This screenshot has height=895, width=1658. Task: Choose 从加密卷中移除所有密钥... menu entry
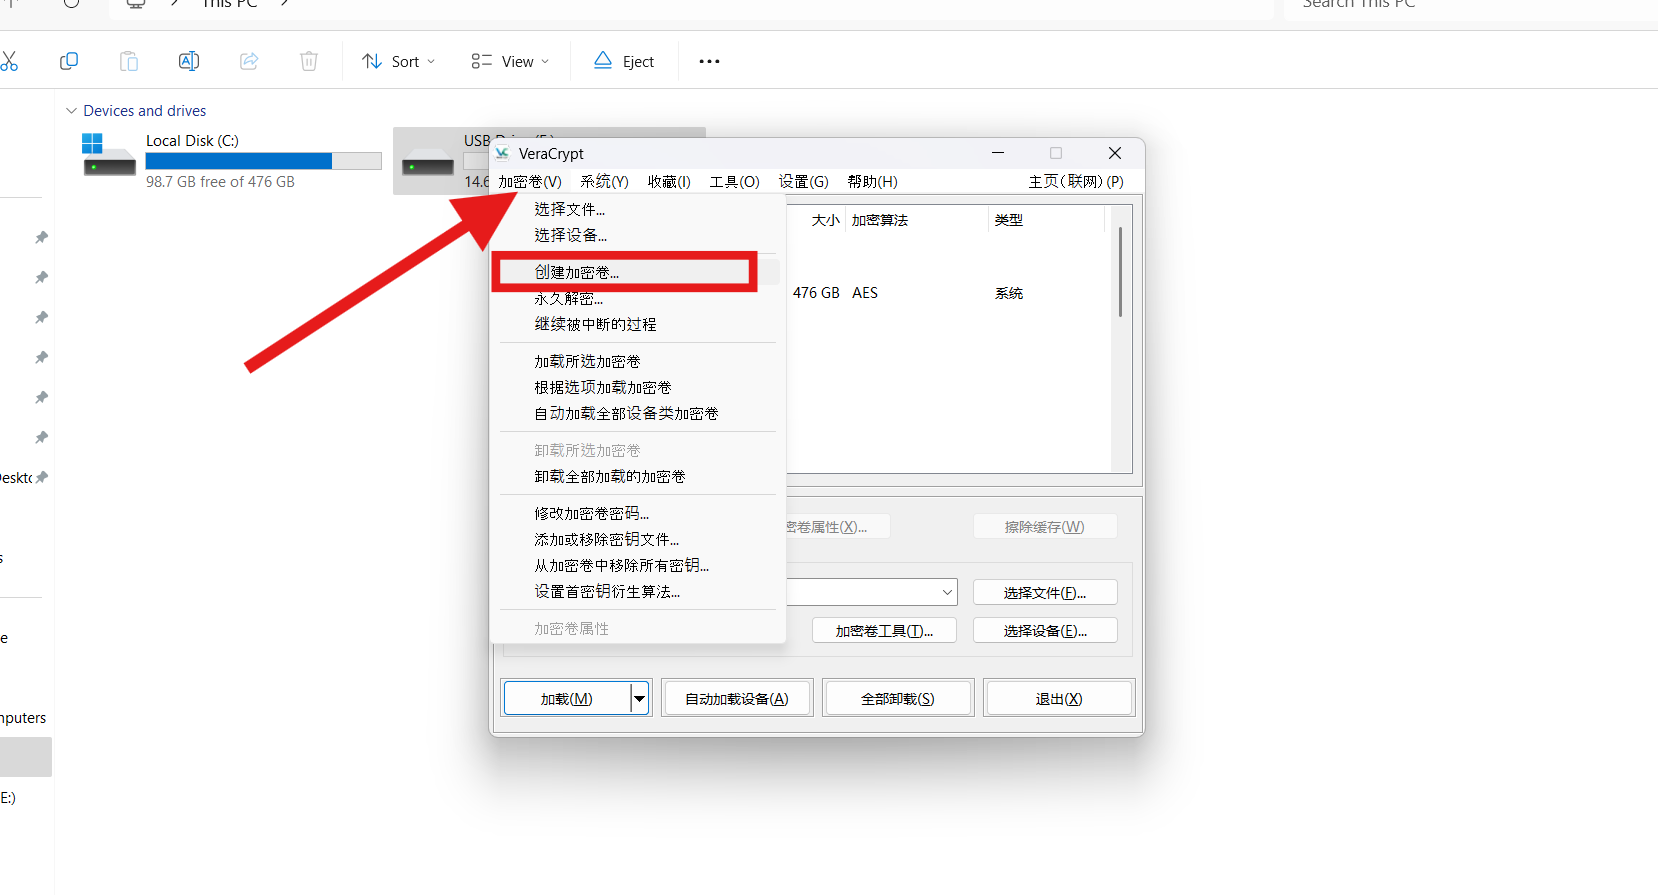point(638,565)
